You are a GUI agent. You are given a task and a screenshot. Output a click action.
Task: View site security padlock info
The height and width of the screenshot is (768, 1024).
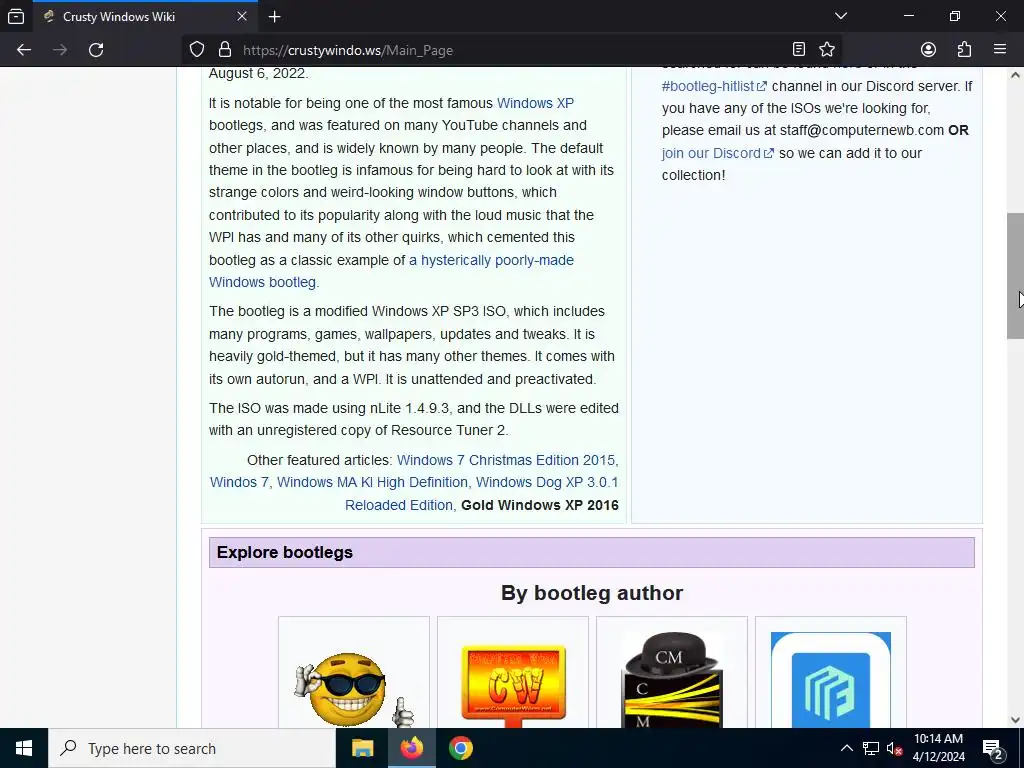coord(225,50)
